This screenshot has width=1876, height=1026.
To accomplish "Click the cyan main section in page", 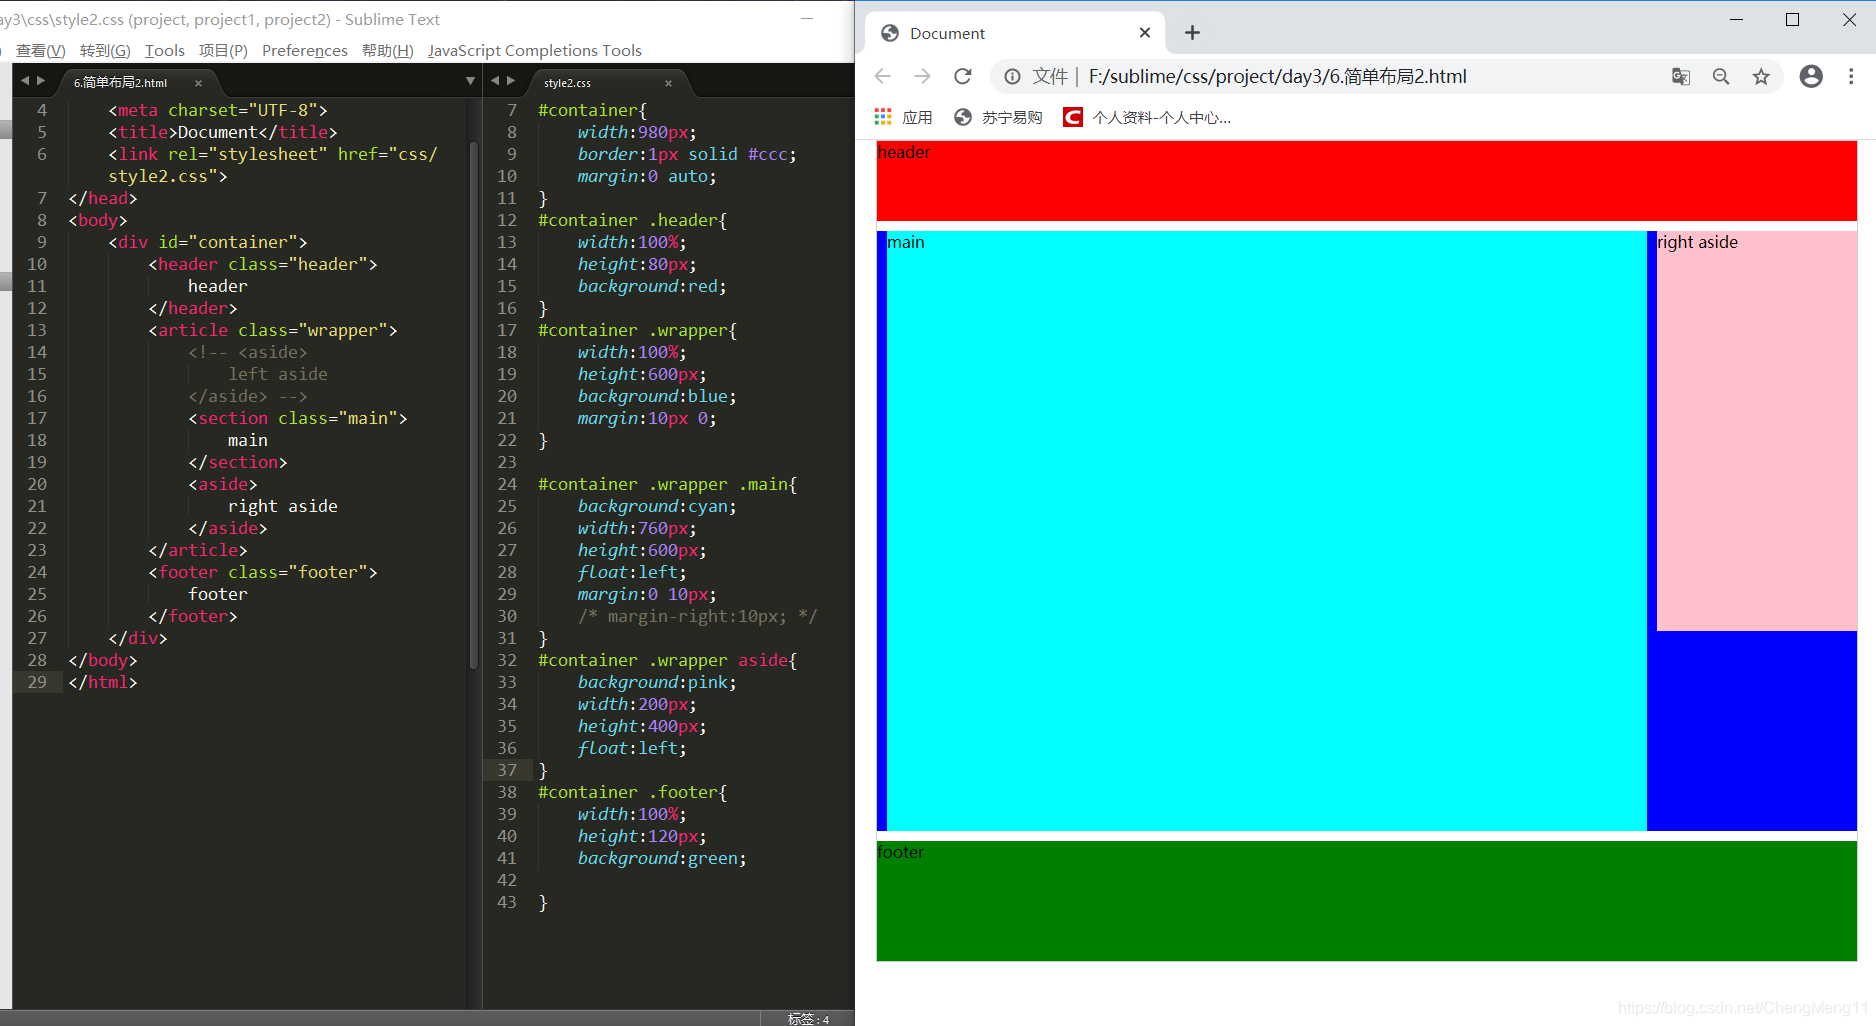I will tap(1266, 531).
